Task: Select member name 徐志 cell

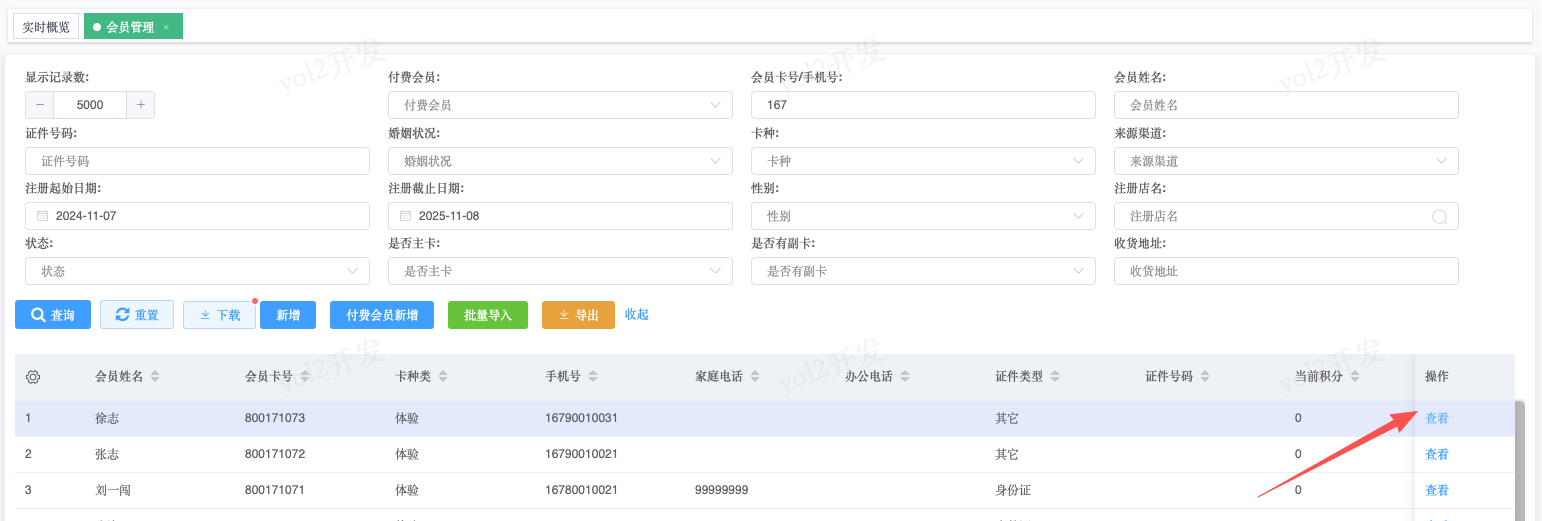Action: click(x=107, y=418)
